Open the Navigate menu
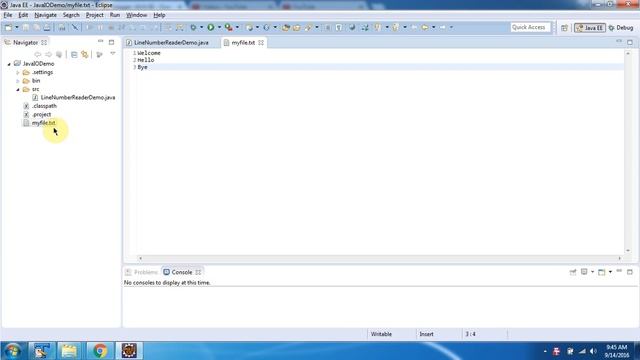 tap(46, 15)
